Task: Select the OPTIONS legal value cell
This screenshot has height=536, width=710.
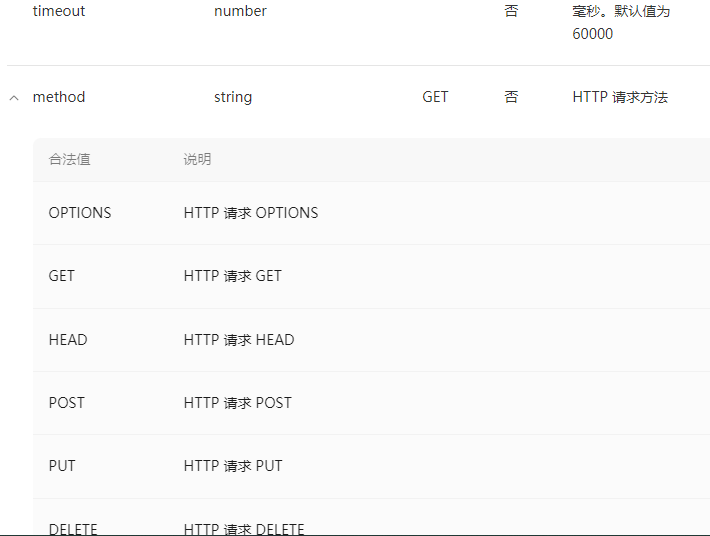Action: (80, 213)
